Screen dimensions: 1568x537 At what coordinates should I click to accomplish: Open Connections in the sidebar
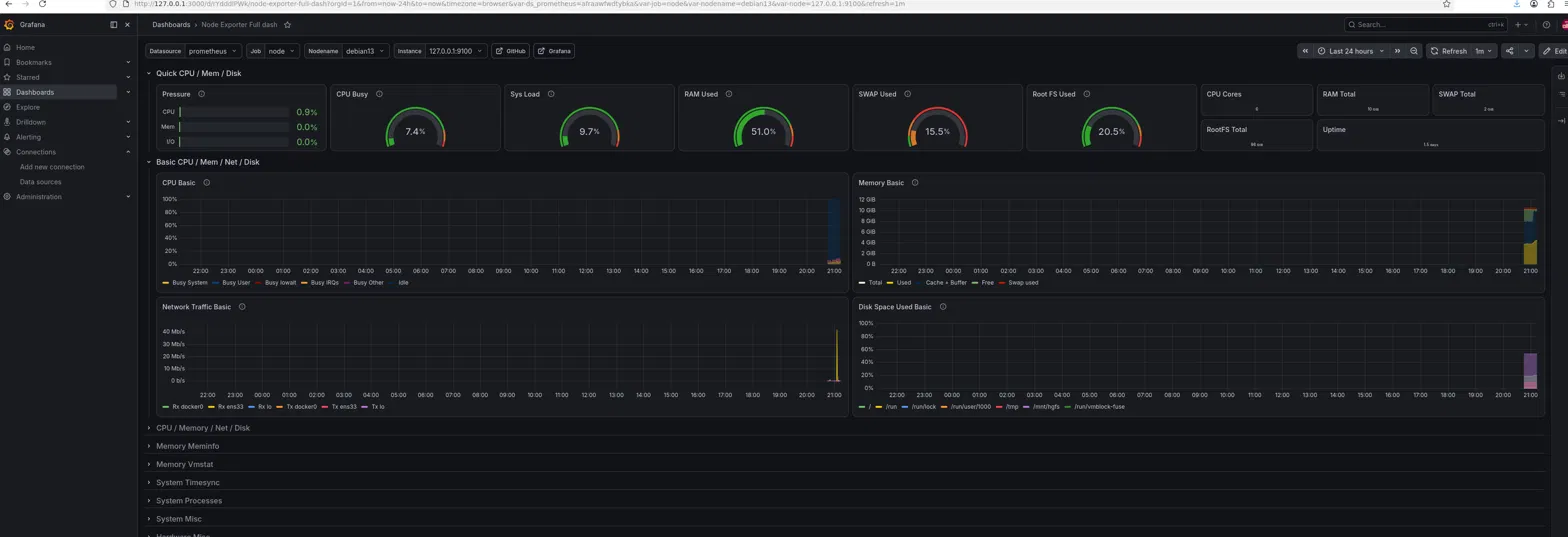coord(36,152)
